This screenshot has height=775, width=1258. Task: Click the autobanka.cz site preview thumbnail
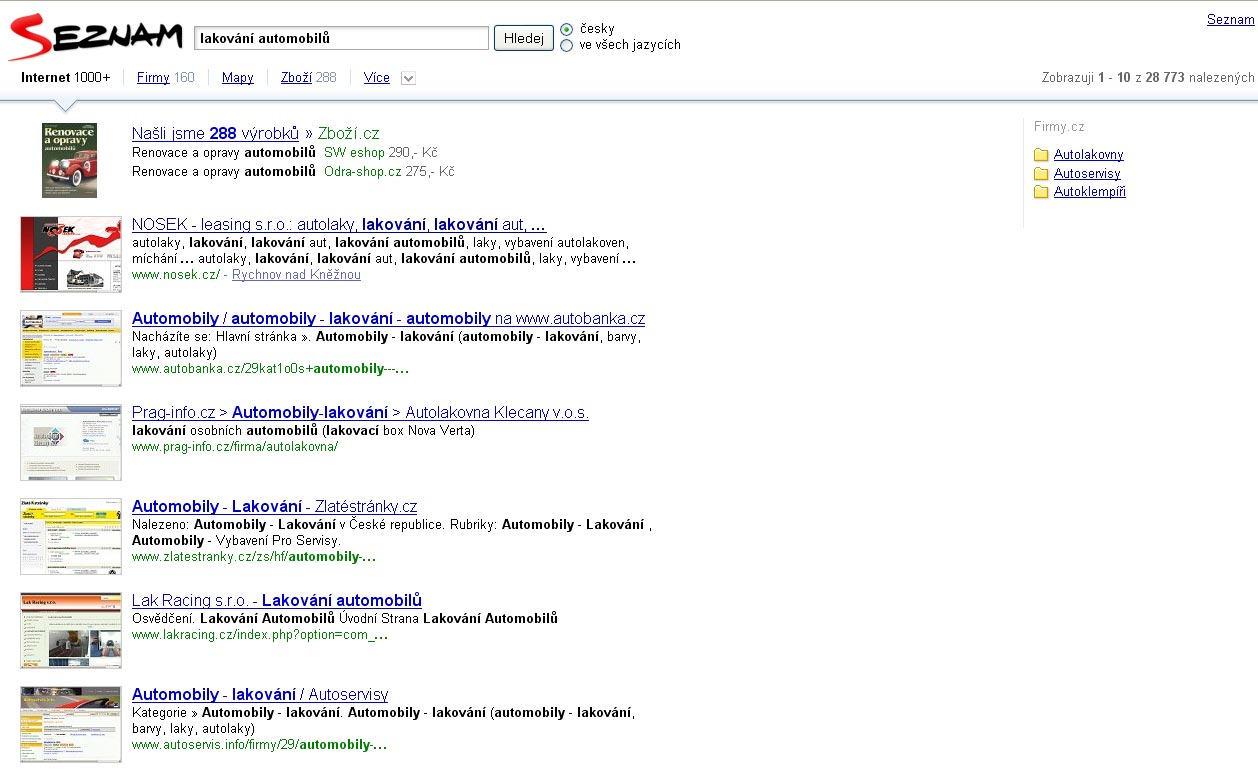71,348
